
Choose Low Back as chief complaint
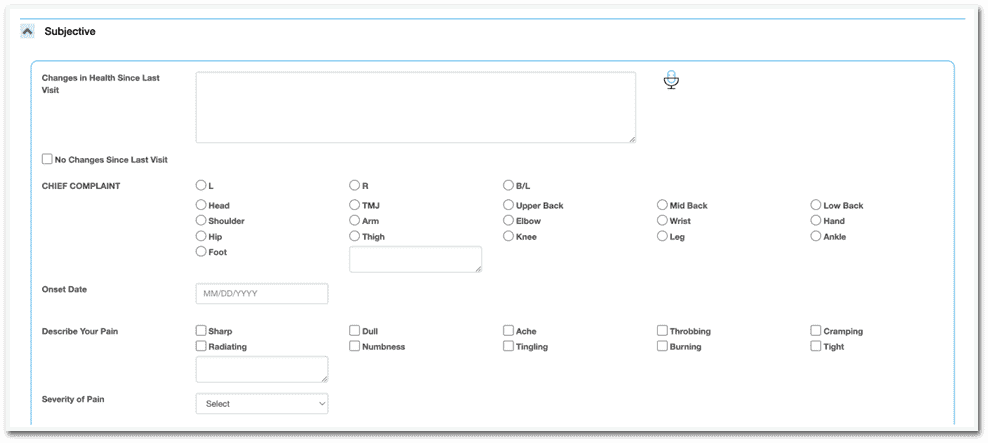tap(816, 205)
